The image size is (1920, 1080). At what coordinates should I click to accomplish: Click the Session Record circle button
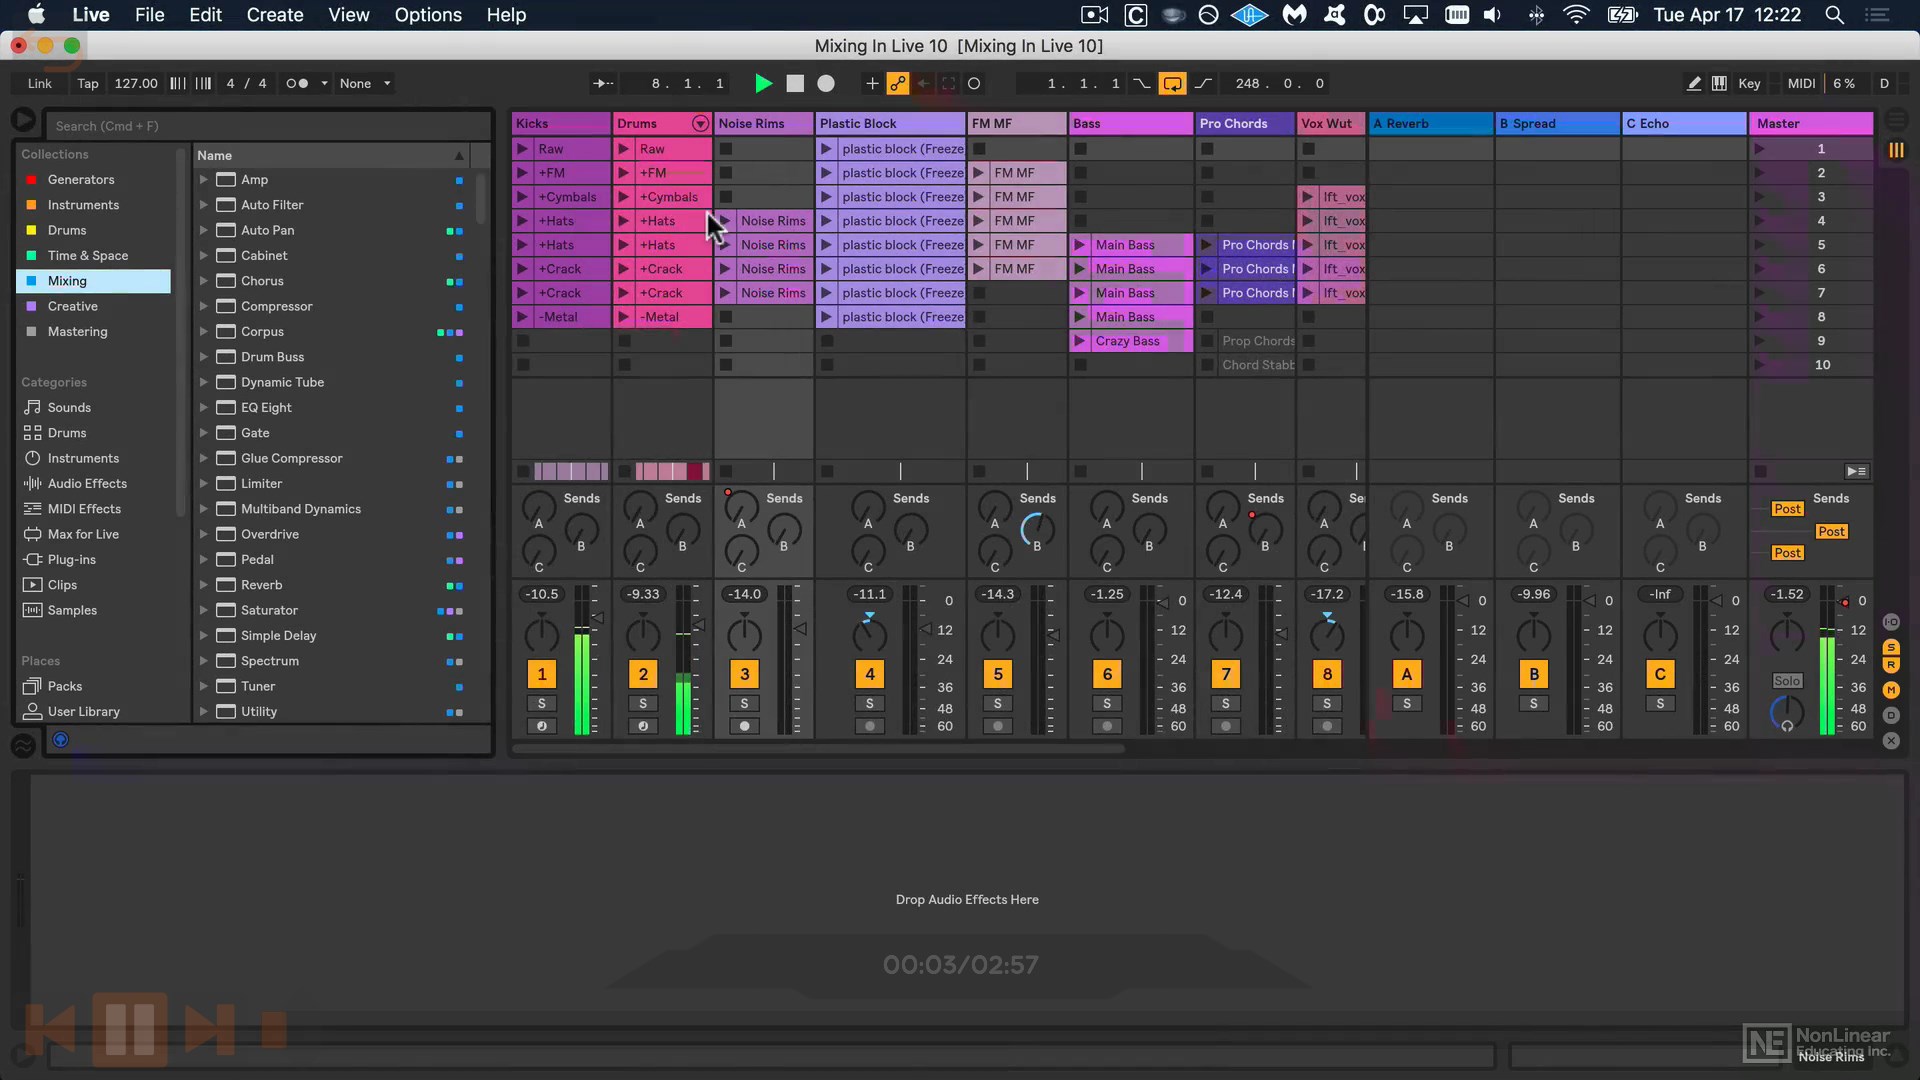click(x=974, y=84)
